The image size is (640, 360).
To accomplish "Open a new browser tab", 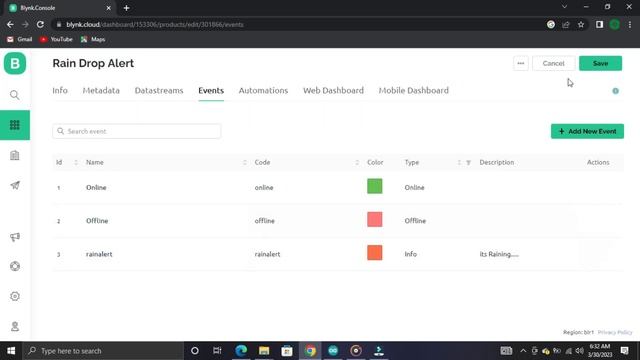I will coord(127,8).
